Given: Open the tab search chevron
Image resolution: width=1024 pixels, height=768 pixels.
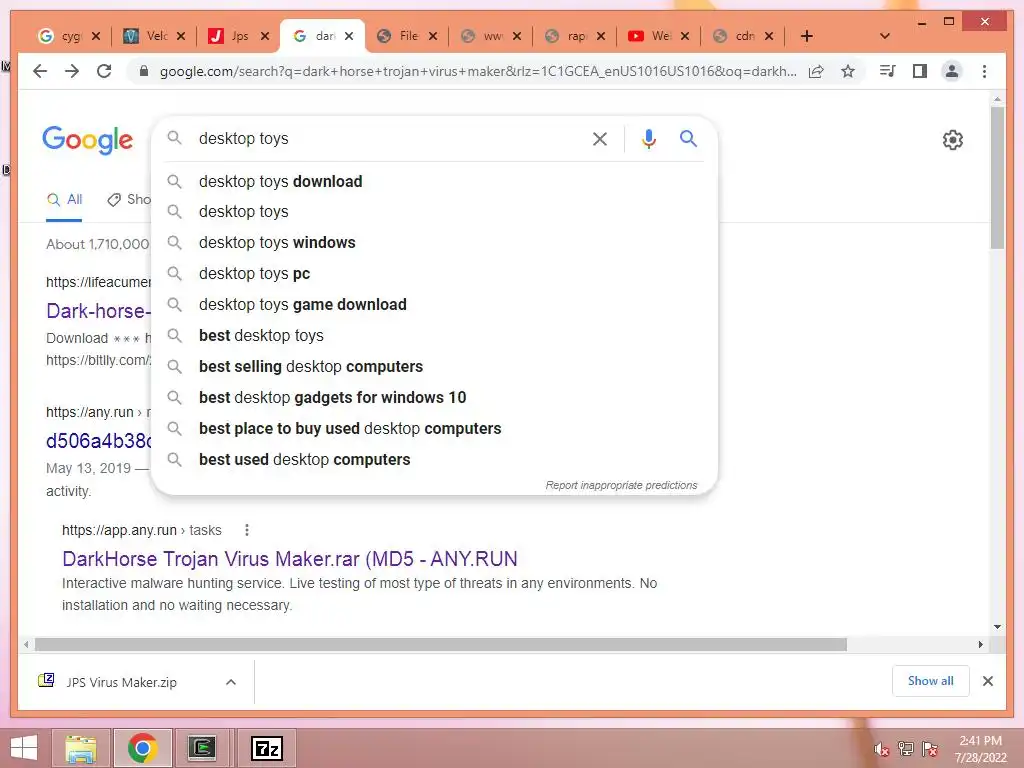Looking at the screenshot, I should (885, 36).
